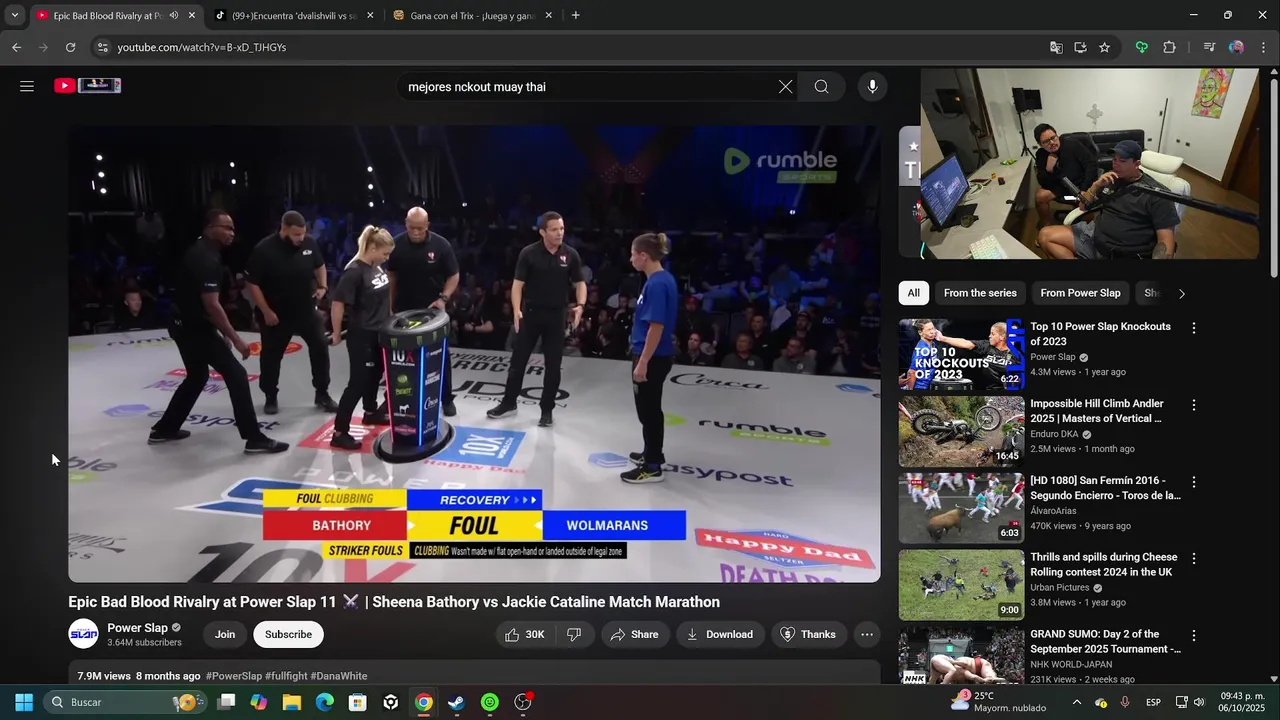The width and height of the screenshot is (1280, 720).
Task: Open the Microsoft Store taskbar icon
Action: pyautogui.click(x=358, y=702)
